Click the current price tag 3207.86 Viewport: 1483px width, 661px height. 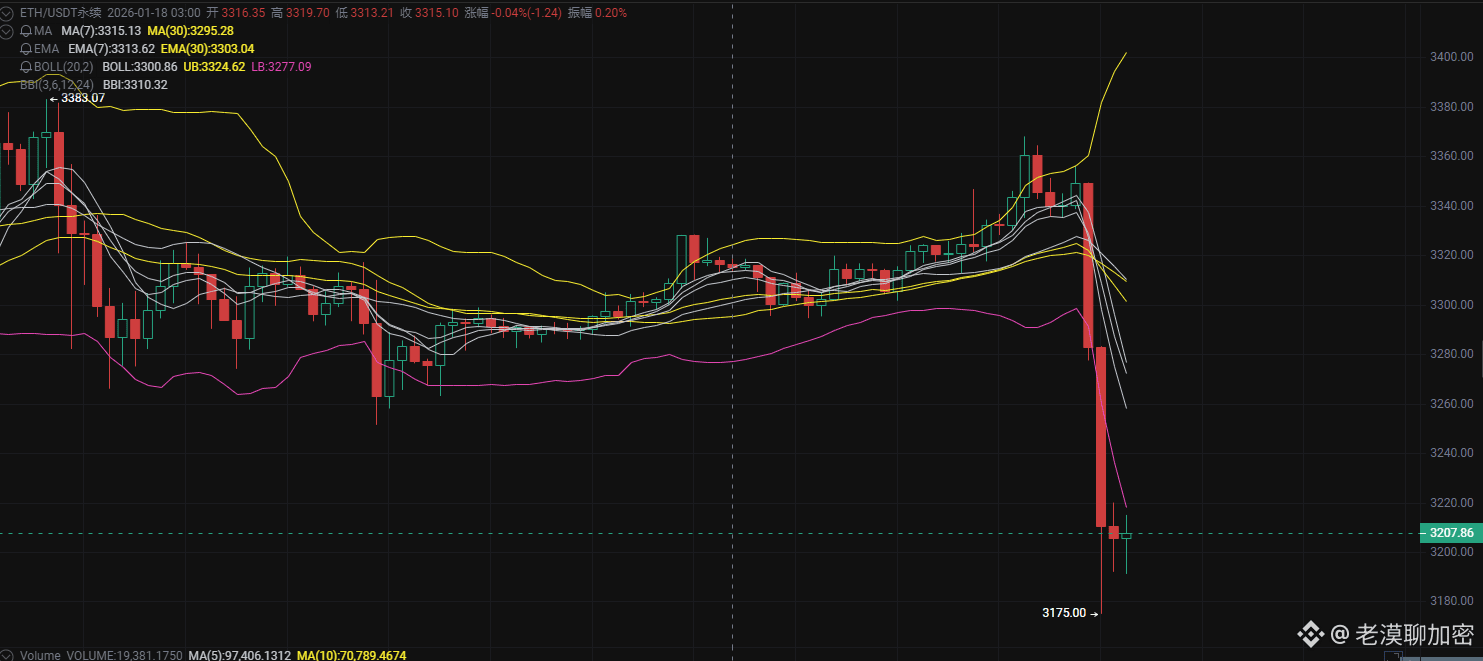click(1450, 533)
